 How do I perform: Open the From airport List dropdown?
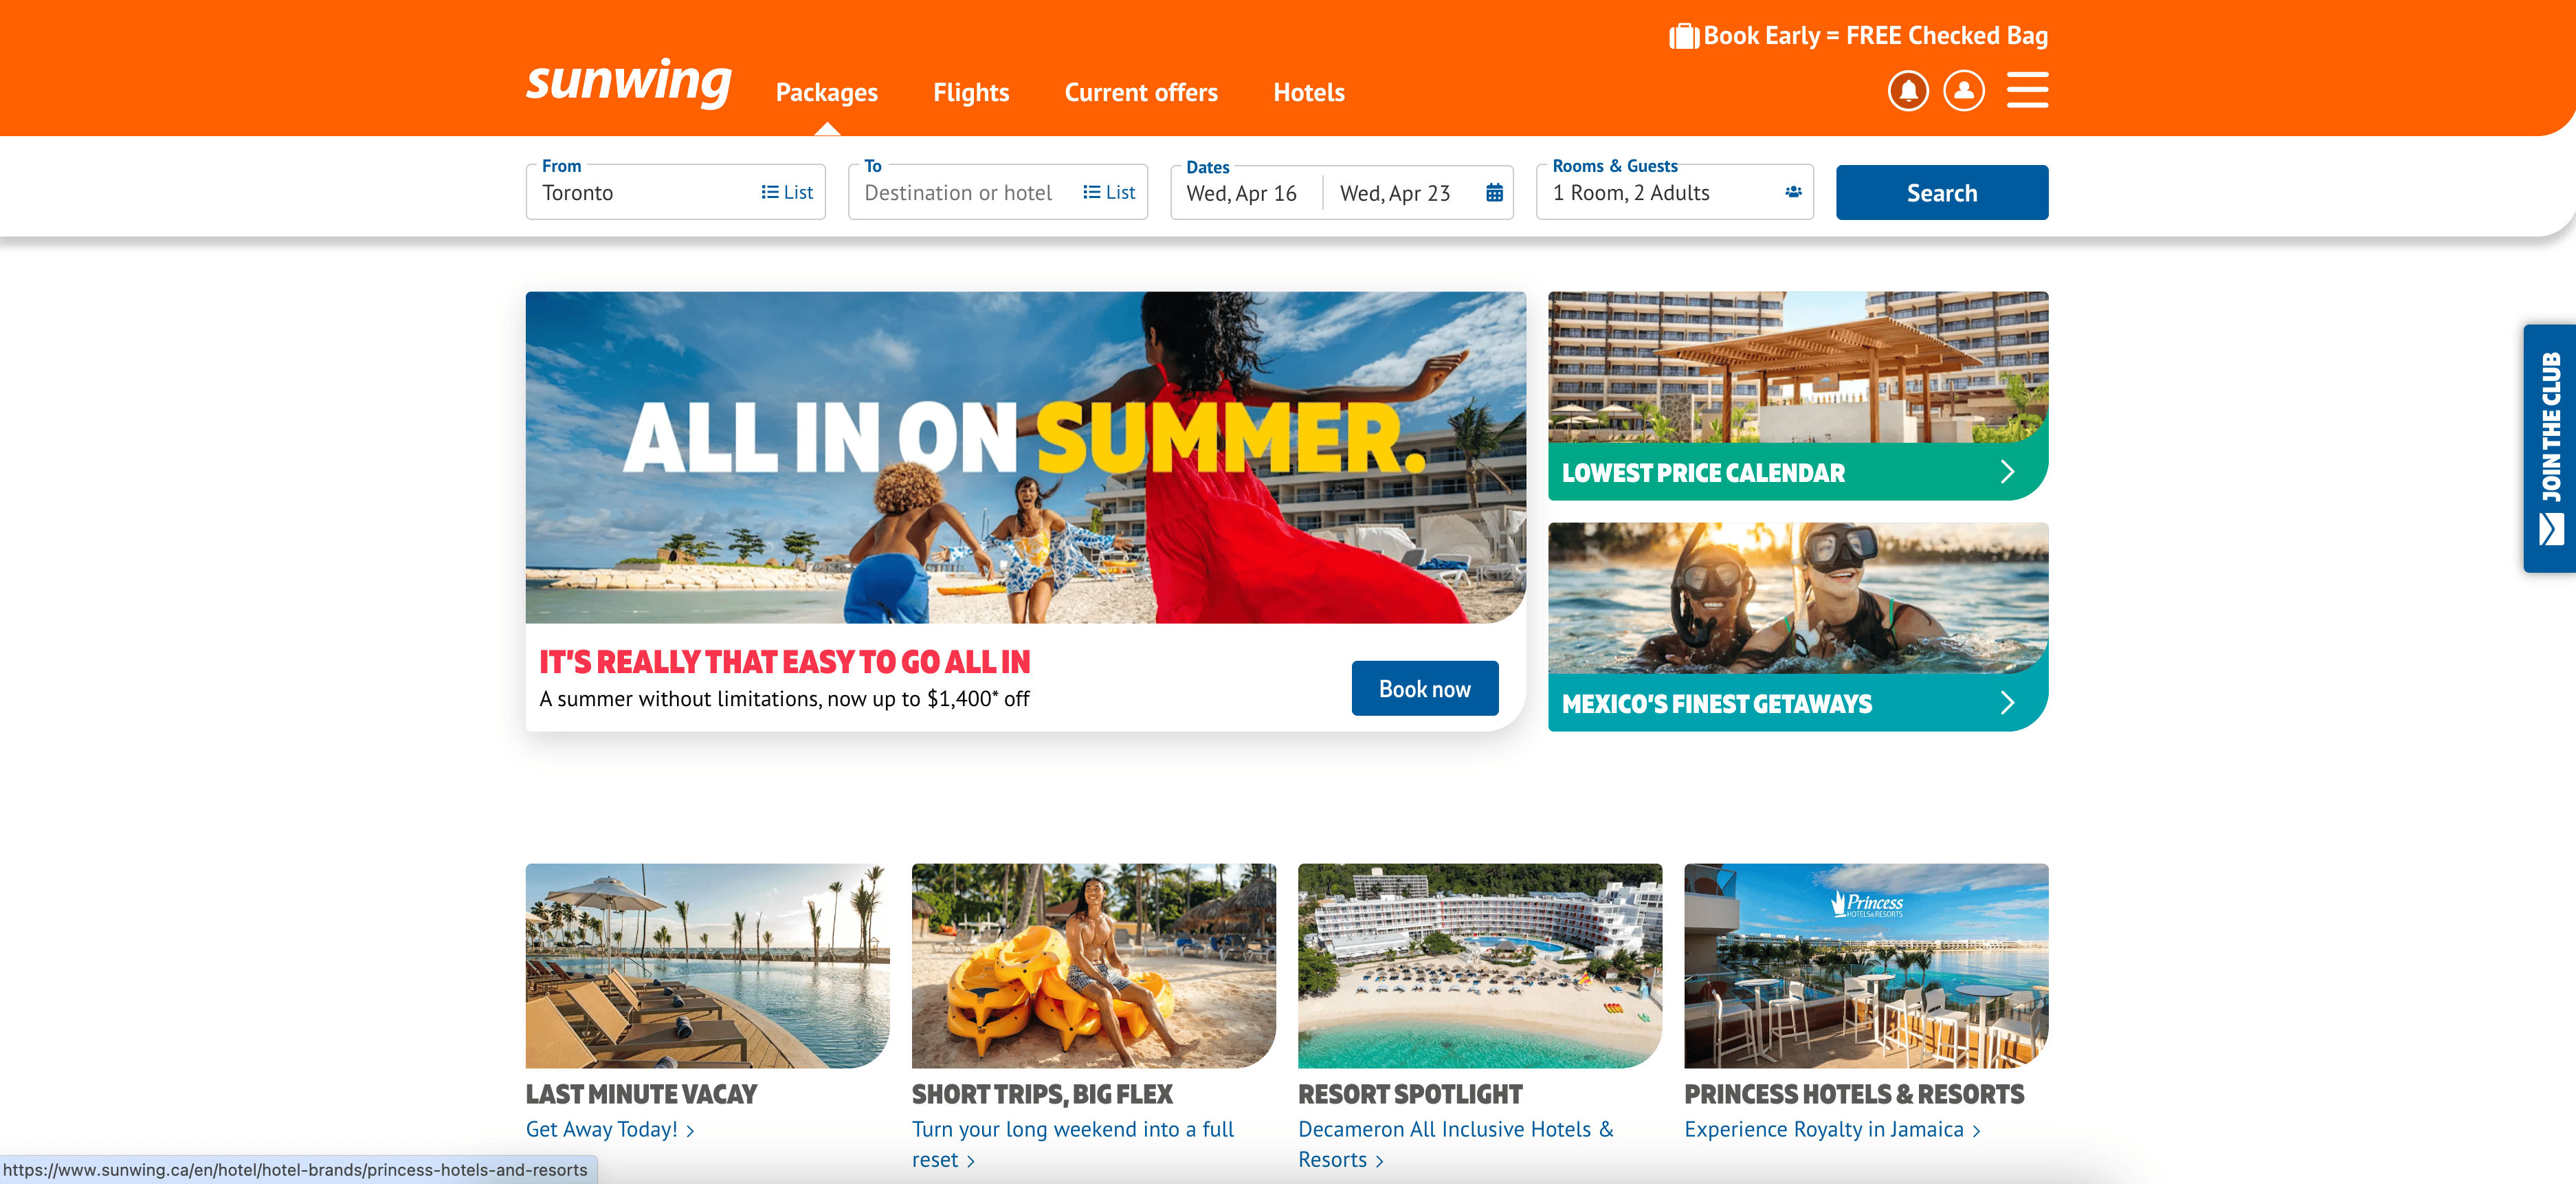coord(787,192)
